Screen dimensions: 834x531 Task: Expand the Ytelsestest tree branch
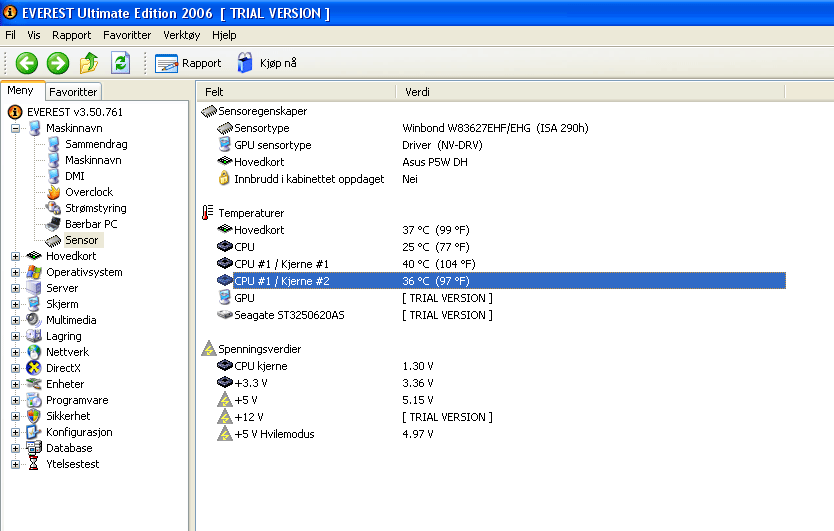point(15,464)
